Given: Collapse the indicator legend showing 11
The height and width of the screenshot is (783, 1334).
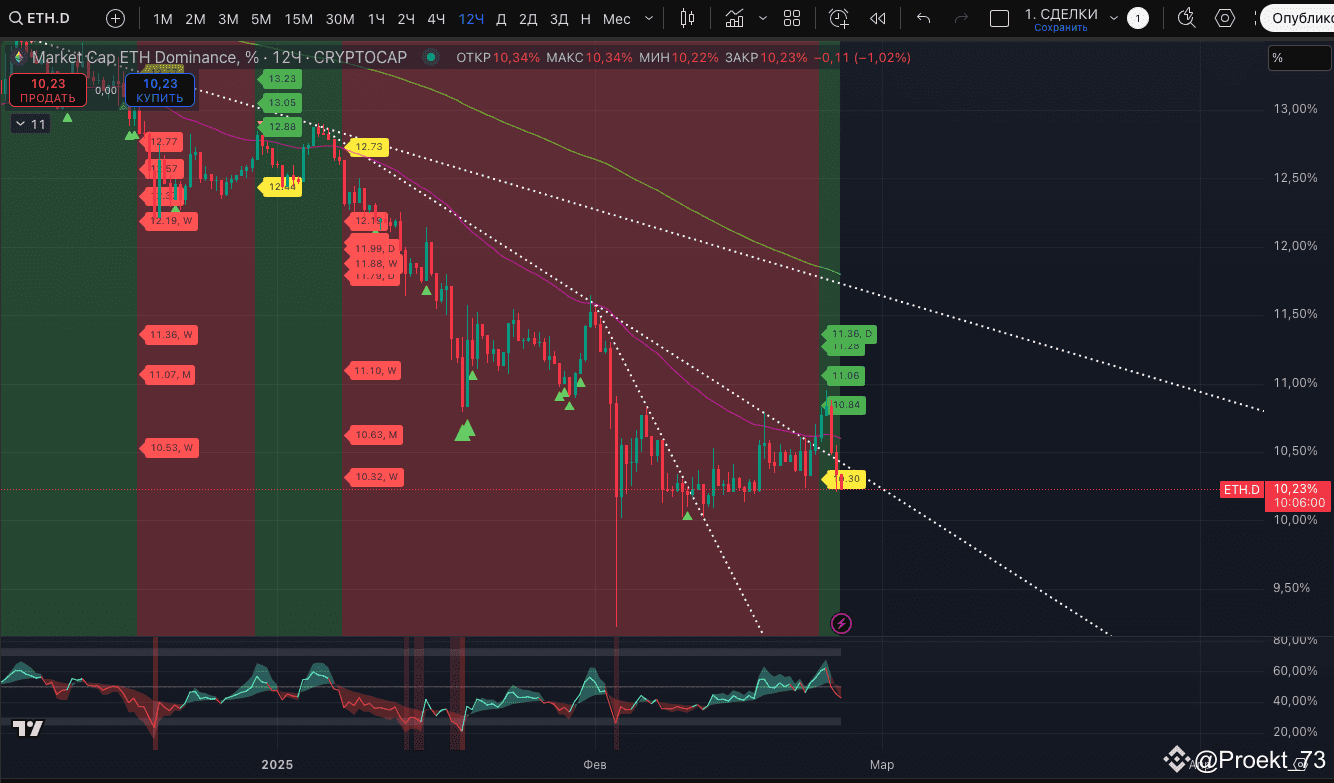Looking at the screenshot, I should [30, 124].
